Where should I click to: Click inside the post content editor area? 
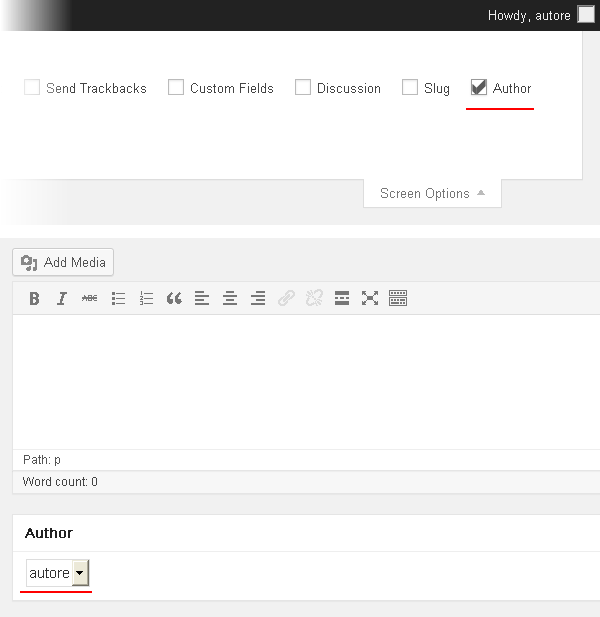click(300, 380)
